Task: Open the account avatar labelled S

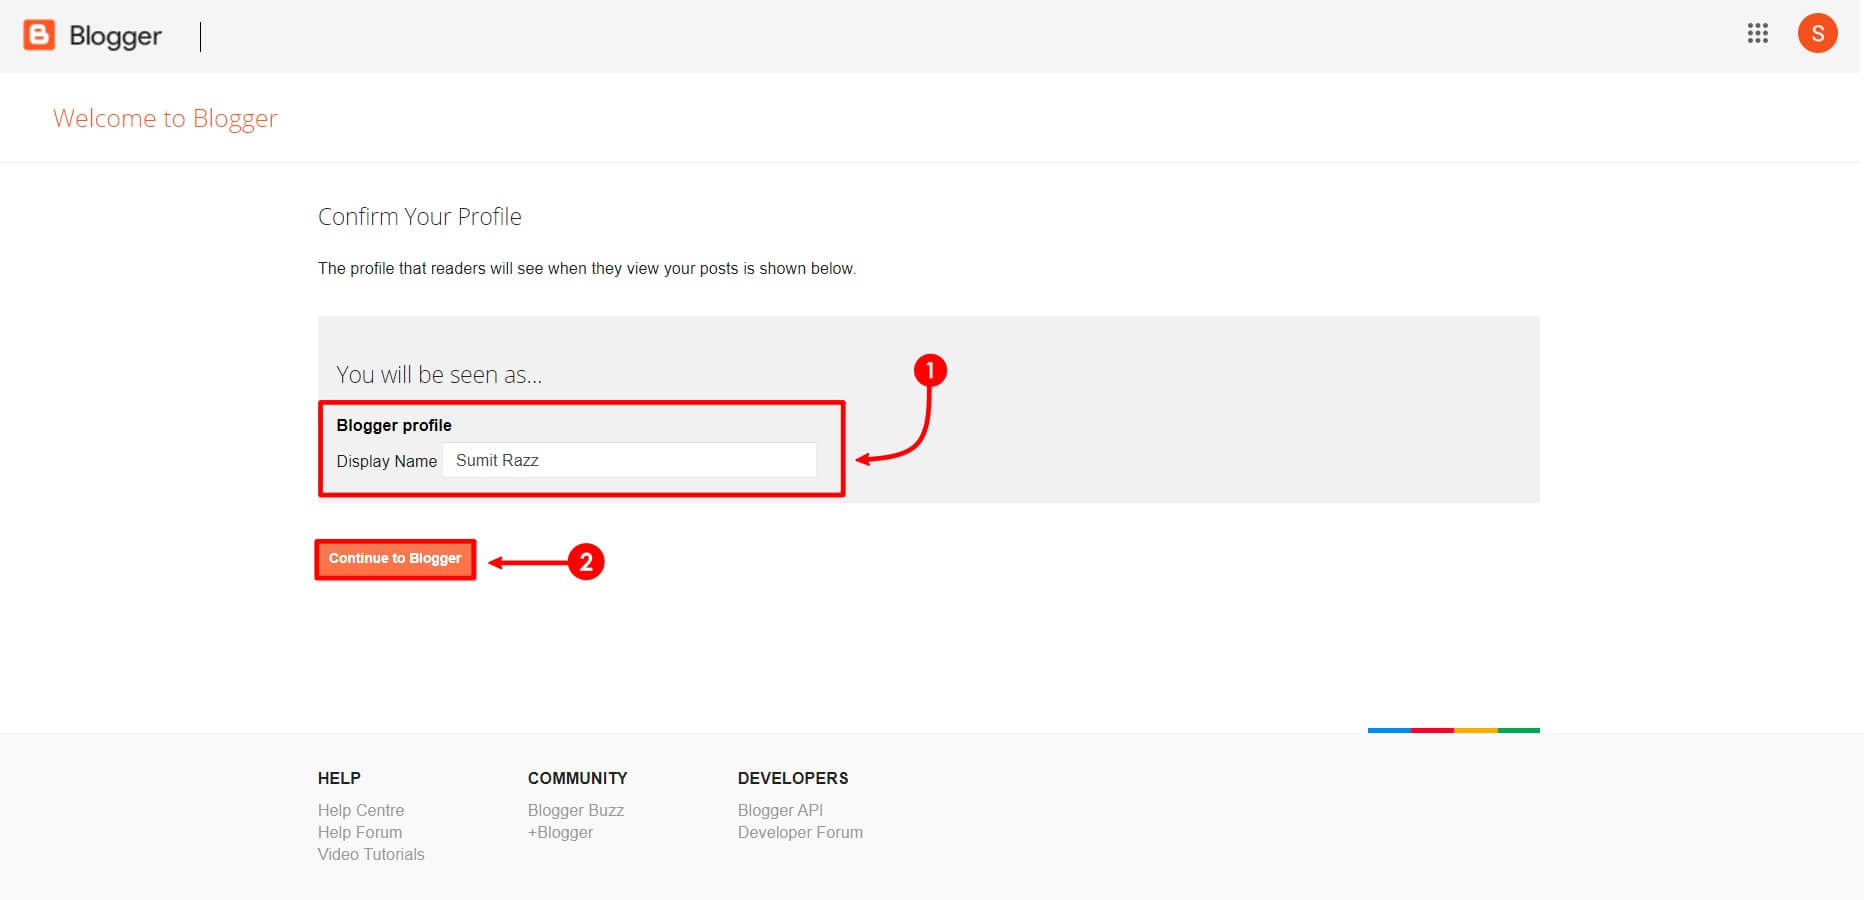Action: 1817,33
